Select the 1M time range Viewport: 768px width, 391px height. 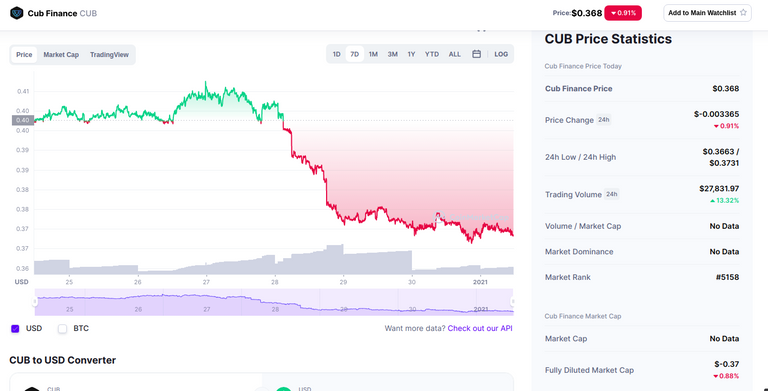pos(373,54)
